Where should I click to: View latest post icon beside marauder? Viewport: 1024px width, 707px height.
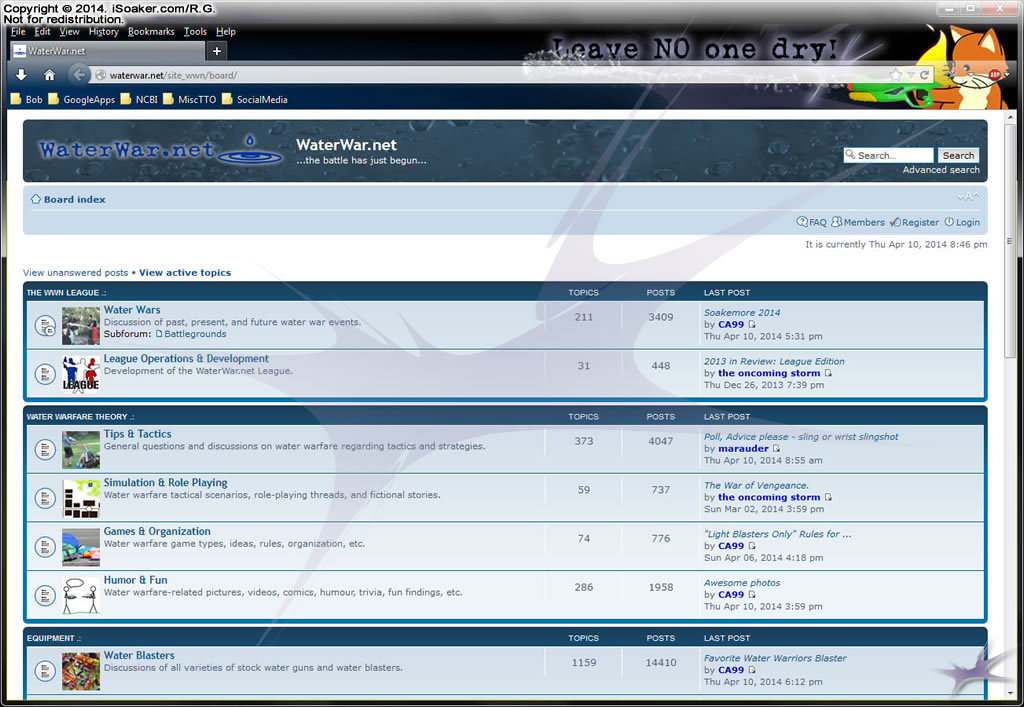(776, 448)
